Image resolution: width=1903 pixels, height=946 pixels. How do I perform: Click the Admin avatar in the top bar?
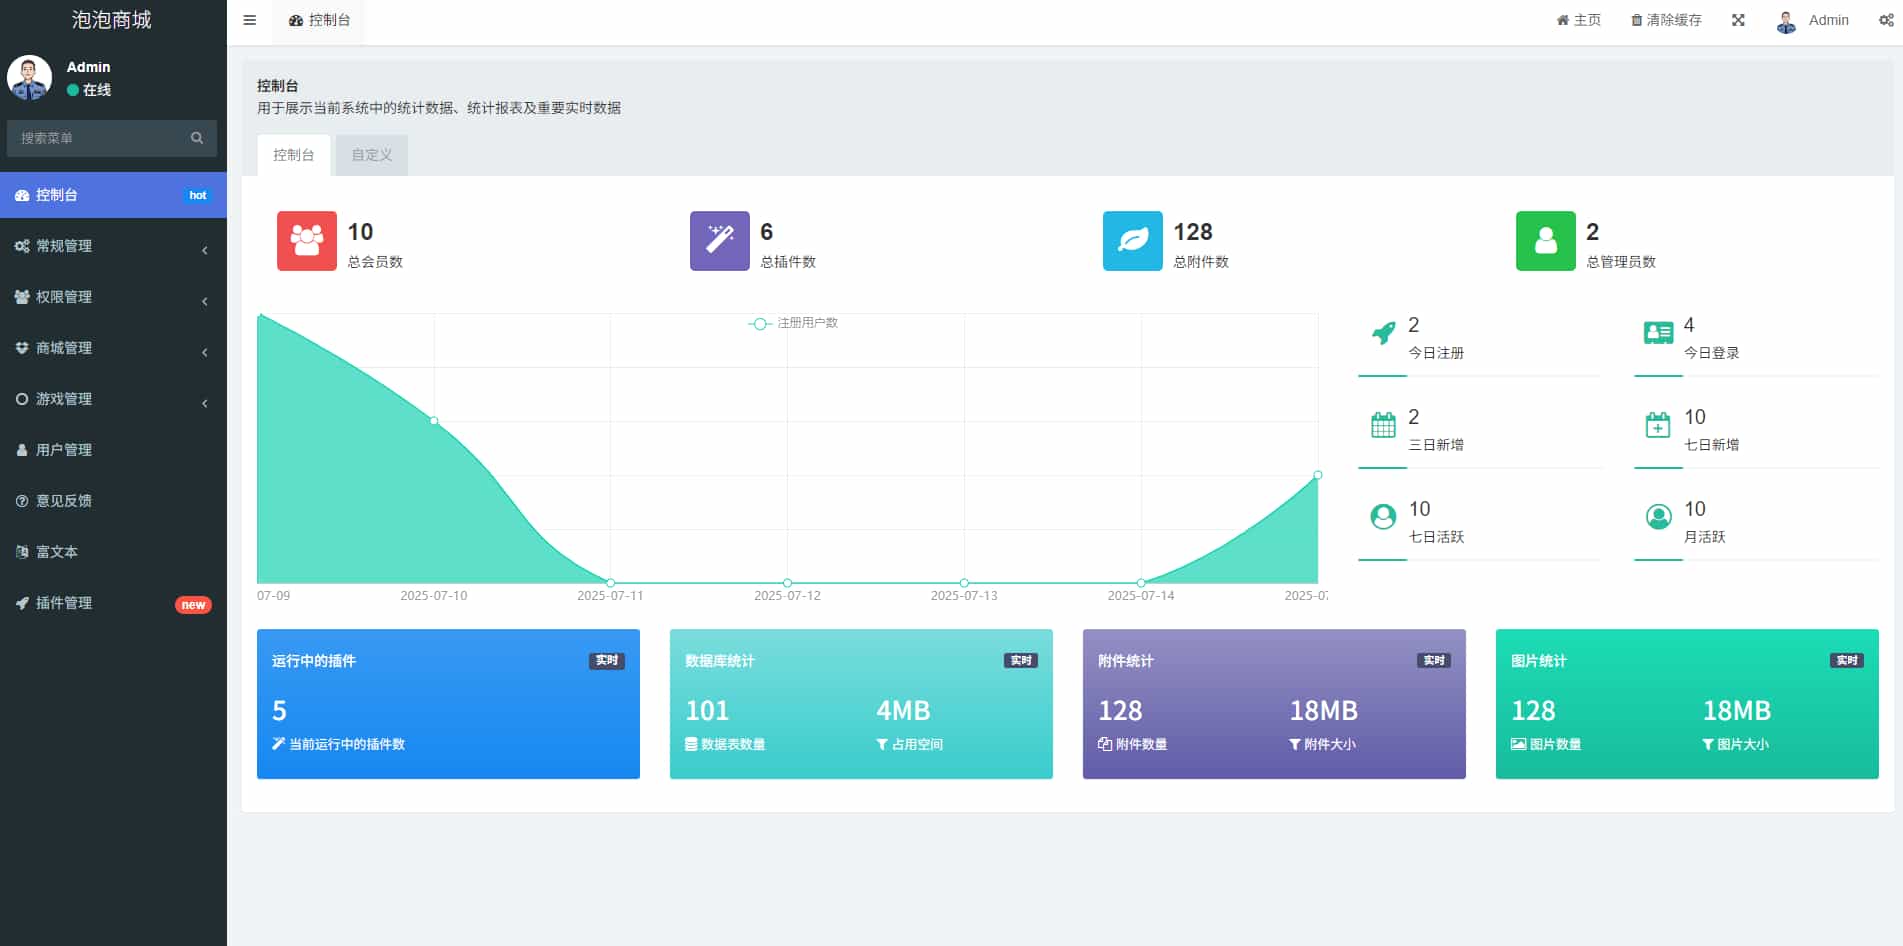[x=1786, y=20]
